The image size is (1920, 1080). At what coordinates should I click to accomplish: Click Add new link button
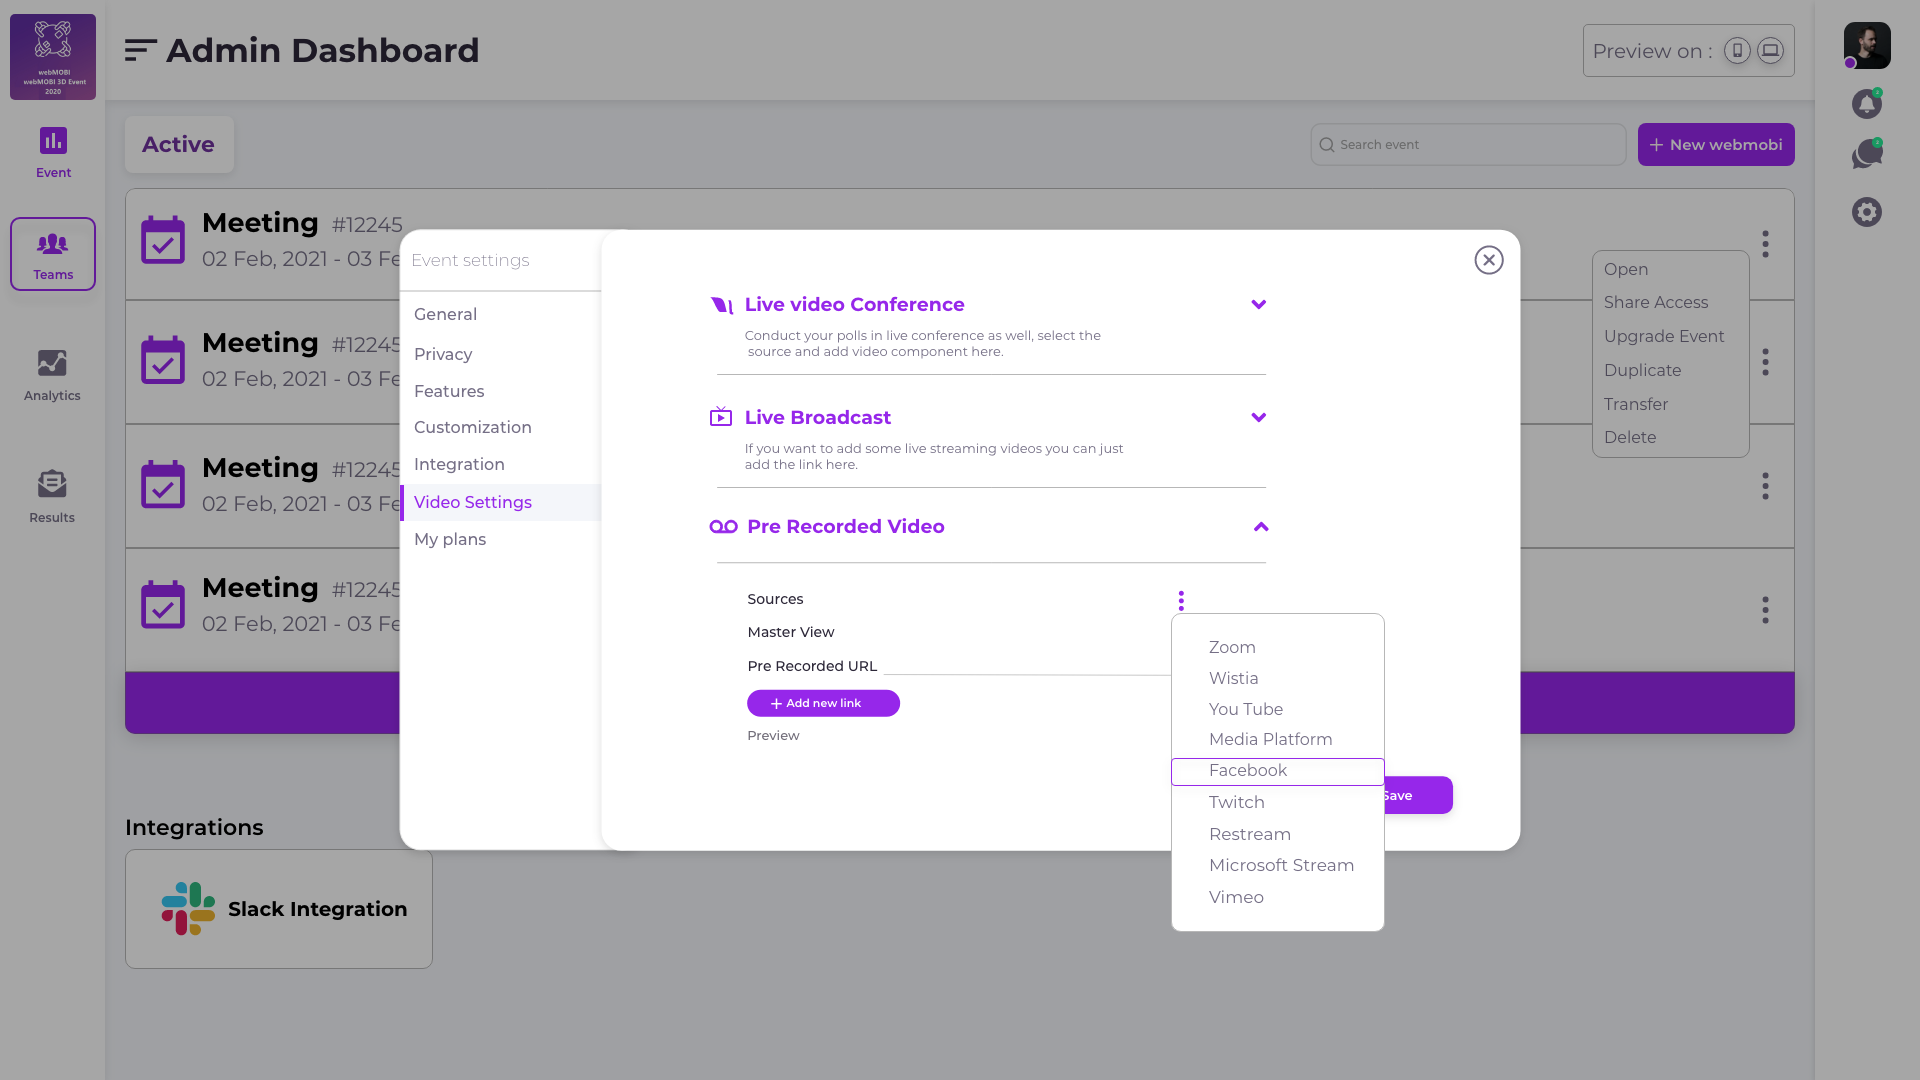point(823,703)
